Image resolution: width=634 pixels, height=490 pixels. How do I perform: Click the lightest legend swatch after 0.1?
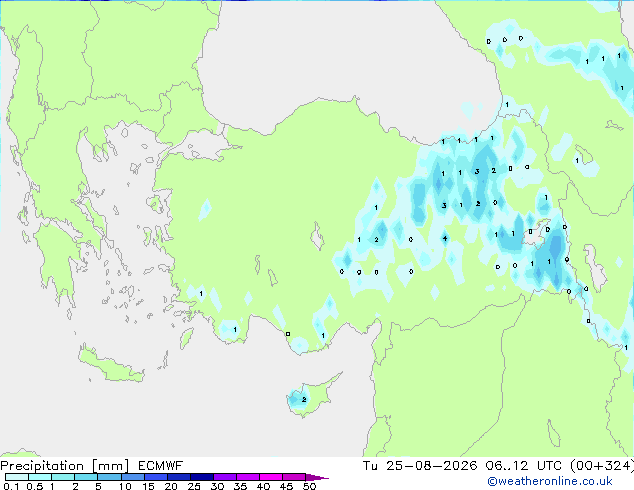point(17,477)
